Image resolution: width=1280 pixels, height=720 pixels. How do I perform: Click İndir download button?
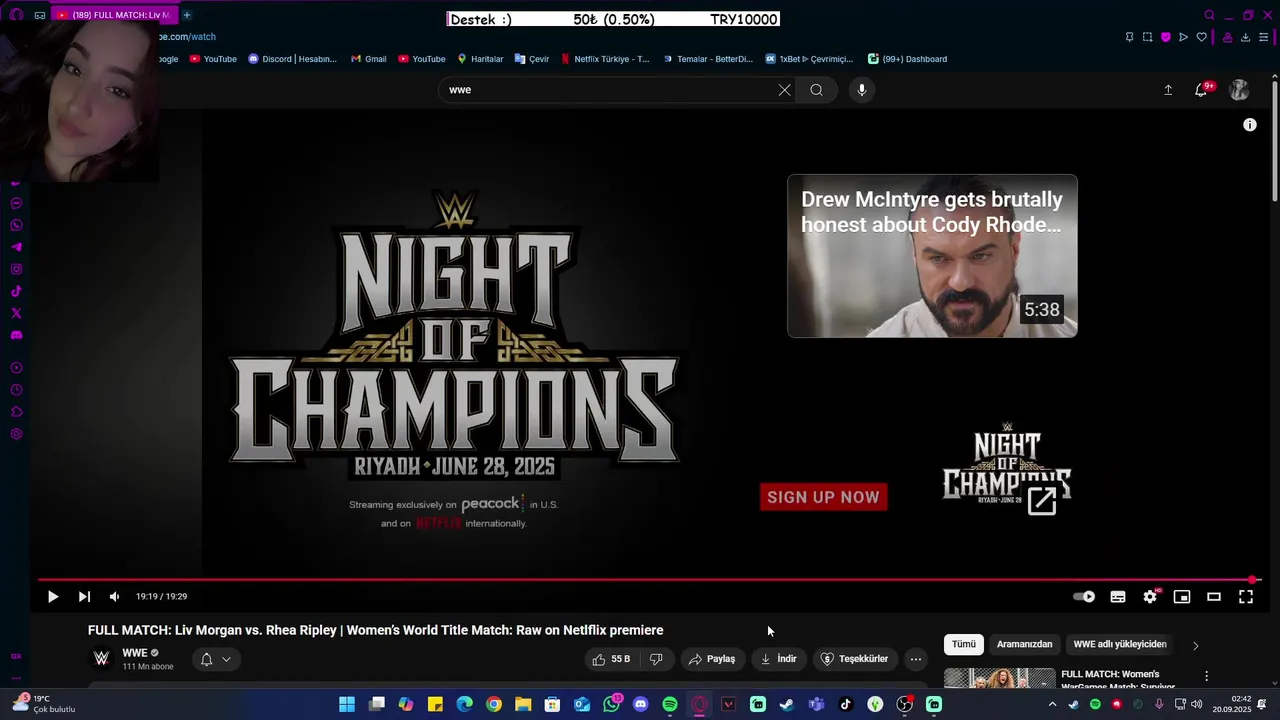click(x=779, y=659)
